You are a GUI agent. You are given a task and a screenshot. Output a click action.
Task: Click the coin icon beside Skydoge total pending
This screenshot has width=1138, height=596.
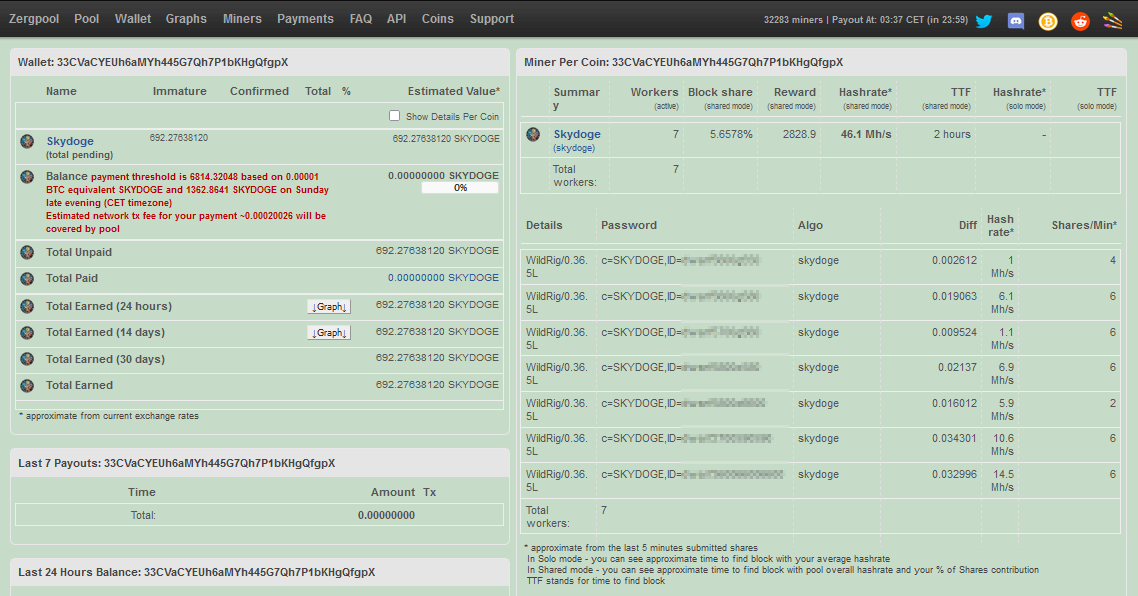point(28,141)
